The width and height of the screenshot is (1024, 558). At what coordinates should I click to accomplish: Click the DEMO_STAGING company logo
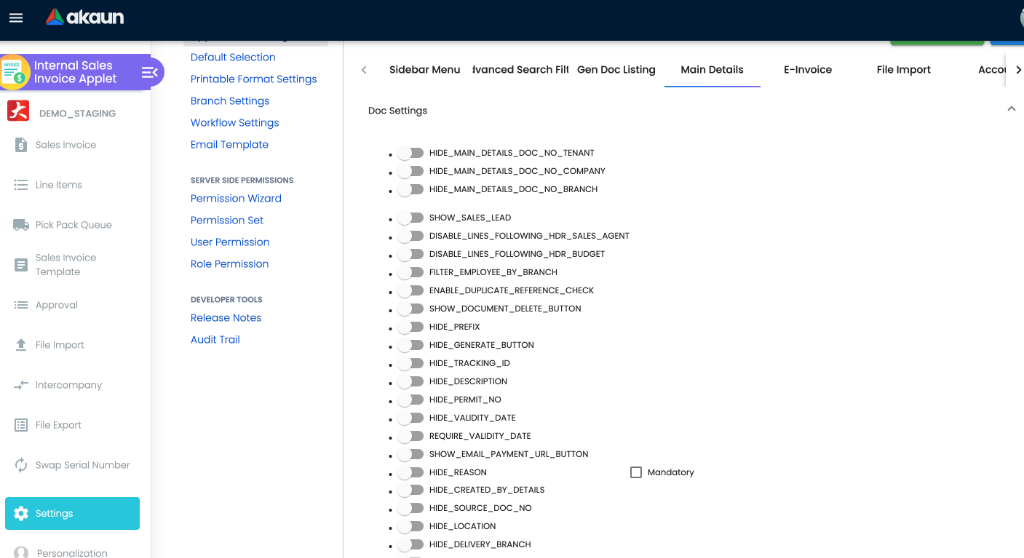(x=18, y=112)
